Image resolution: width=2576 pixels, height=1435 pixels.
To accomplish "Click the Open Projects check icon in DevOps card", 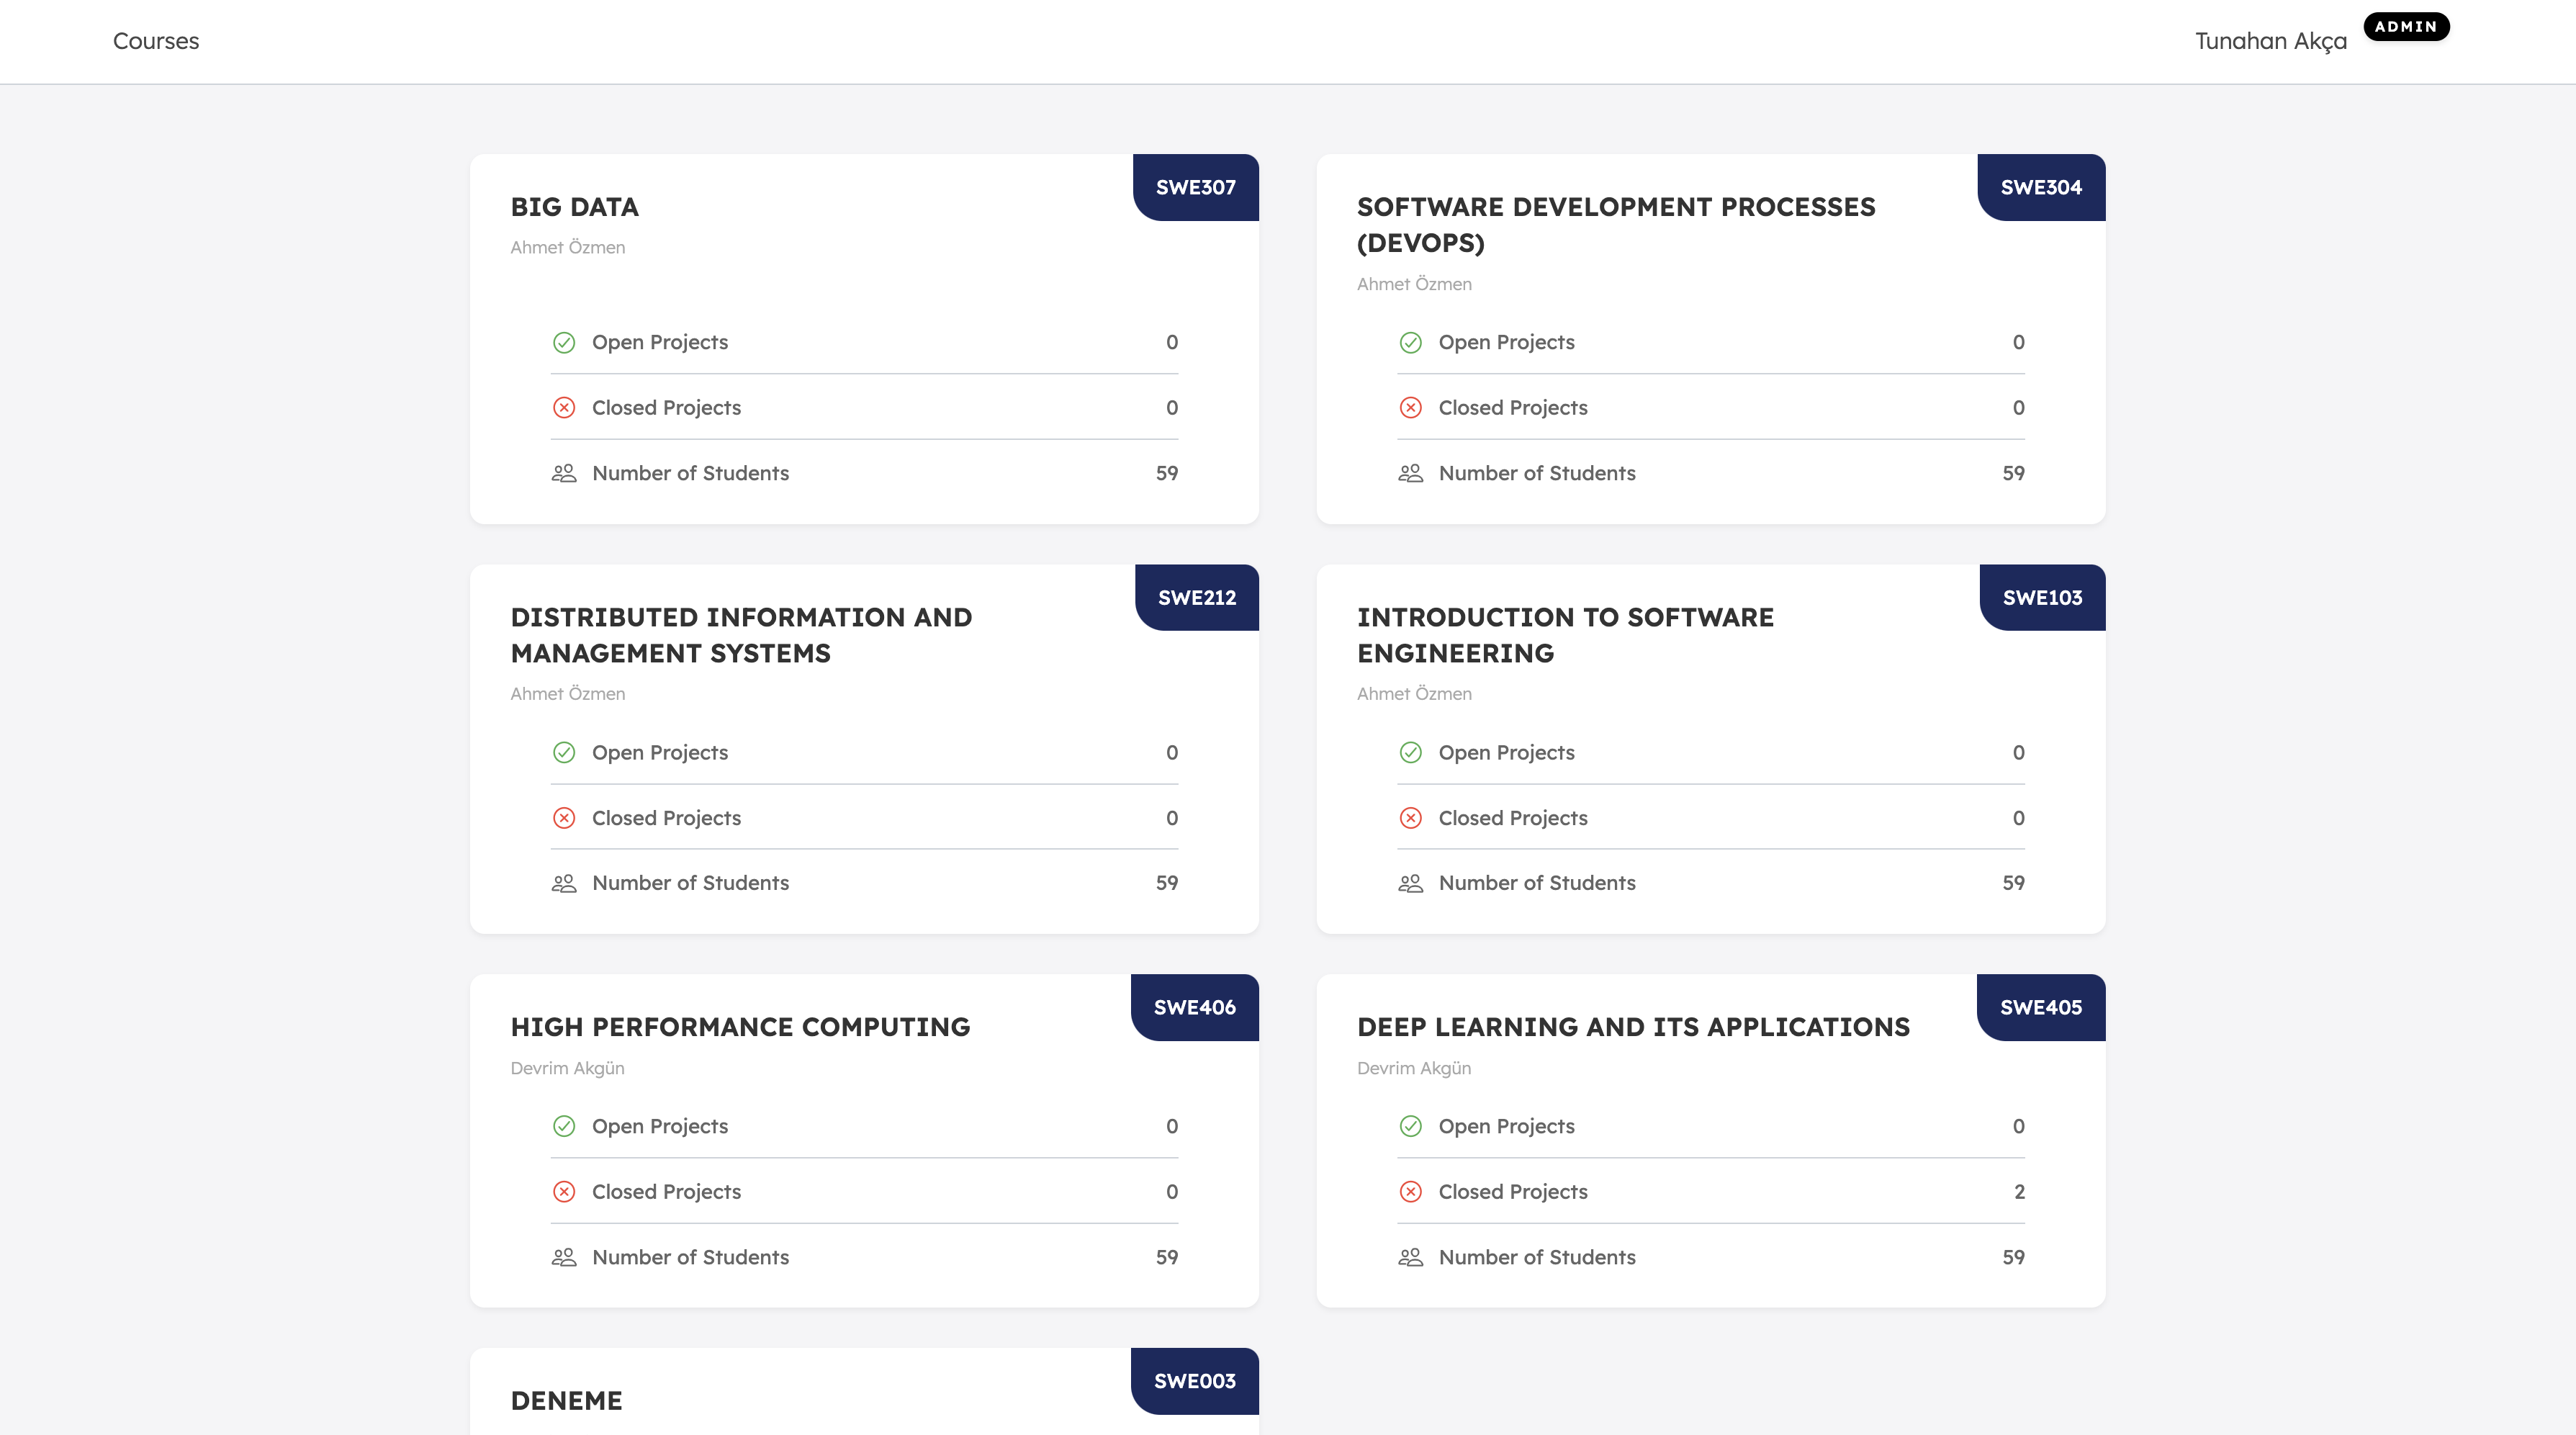I will [x=1411, y=343].
